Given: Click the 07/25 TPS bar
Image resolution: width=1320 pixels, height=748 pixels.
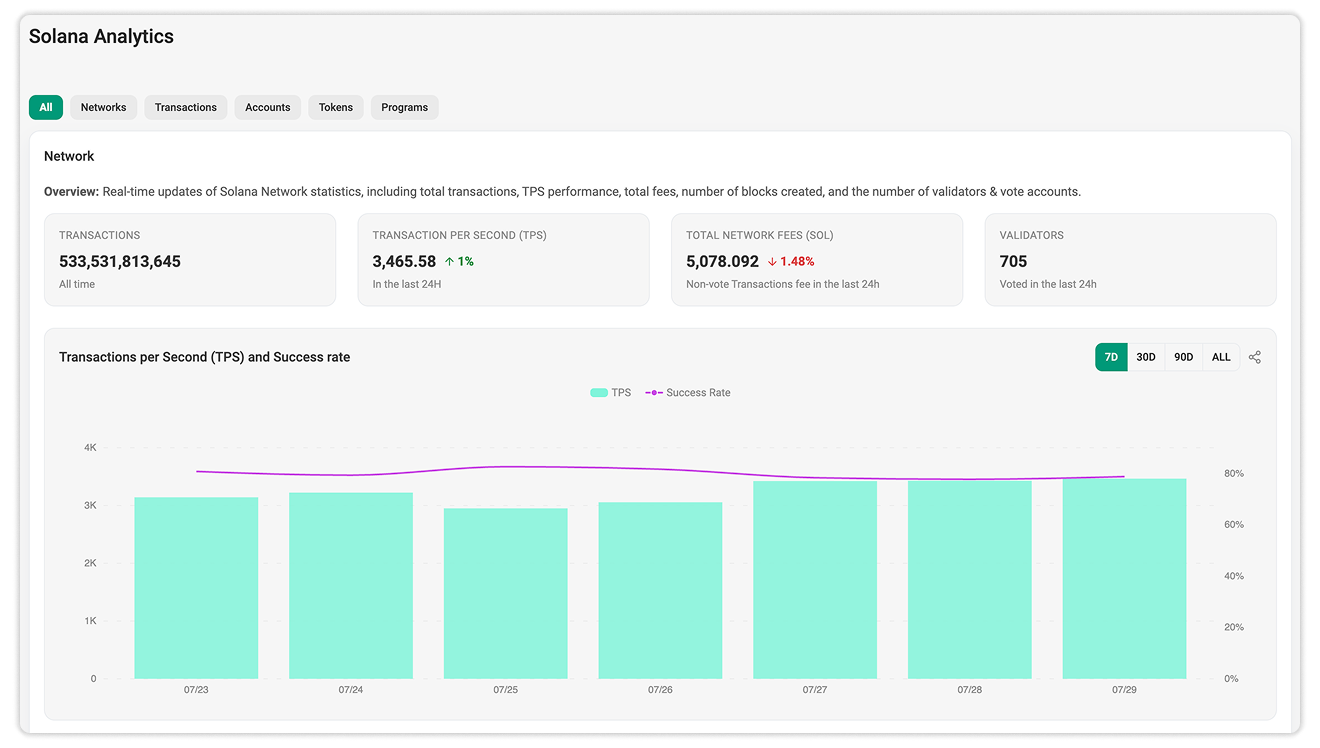Looking at the screenshot, I should click(x=506, y=594).
